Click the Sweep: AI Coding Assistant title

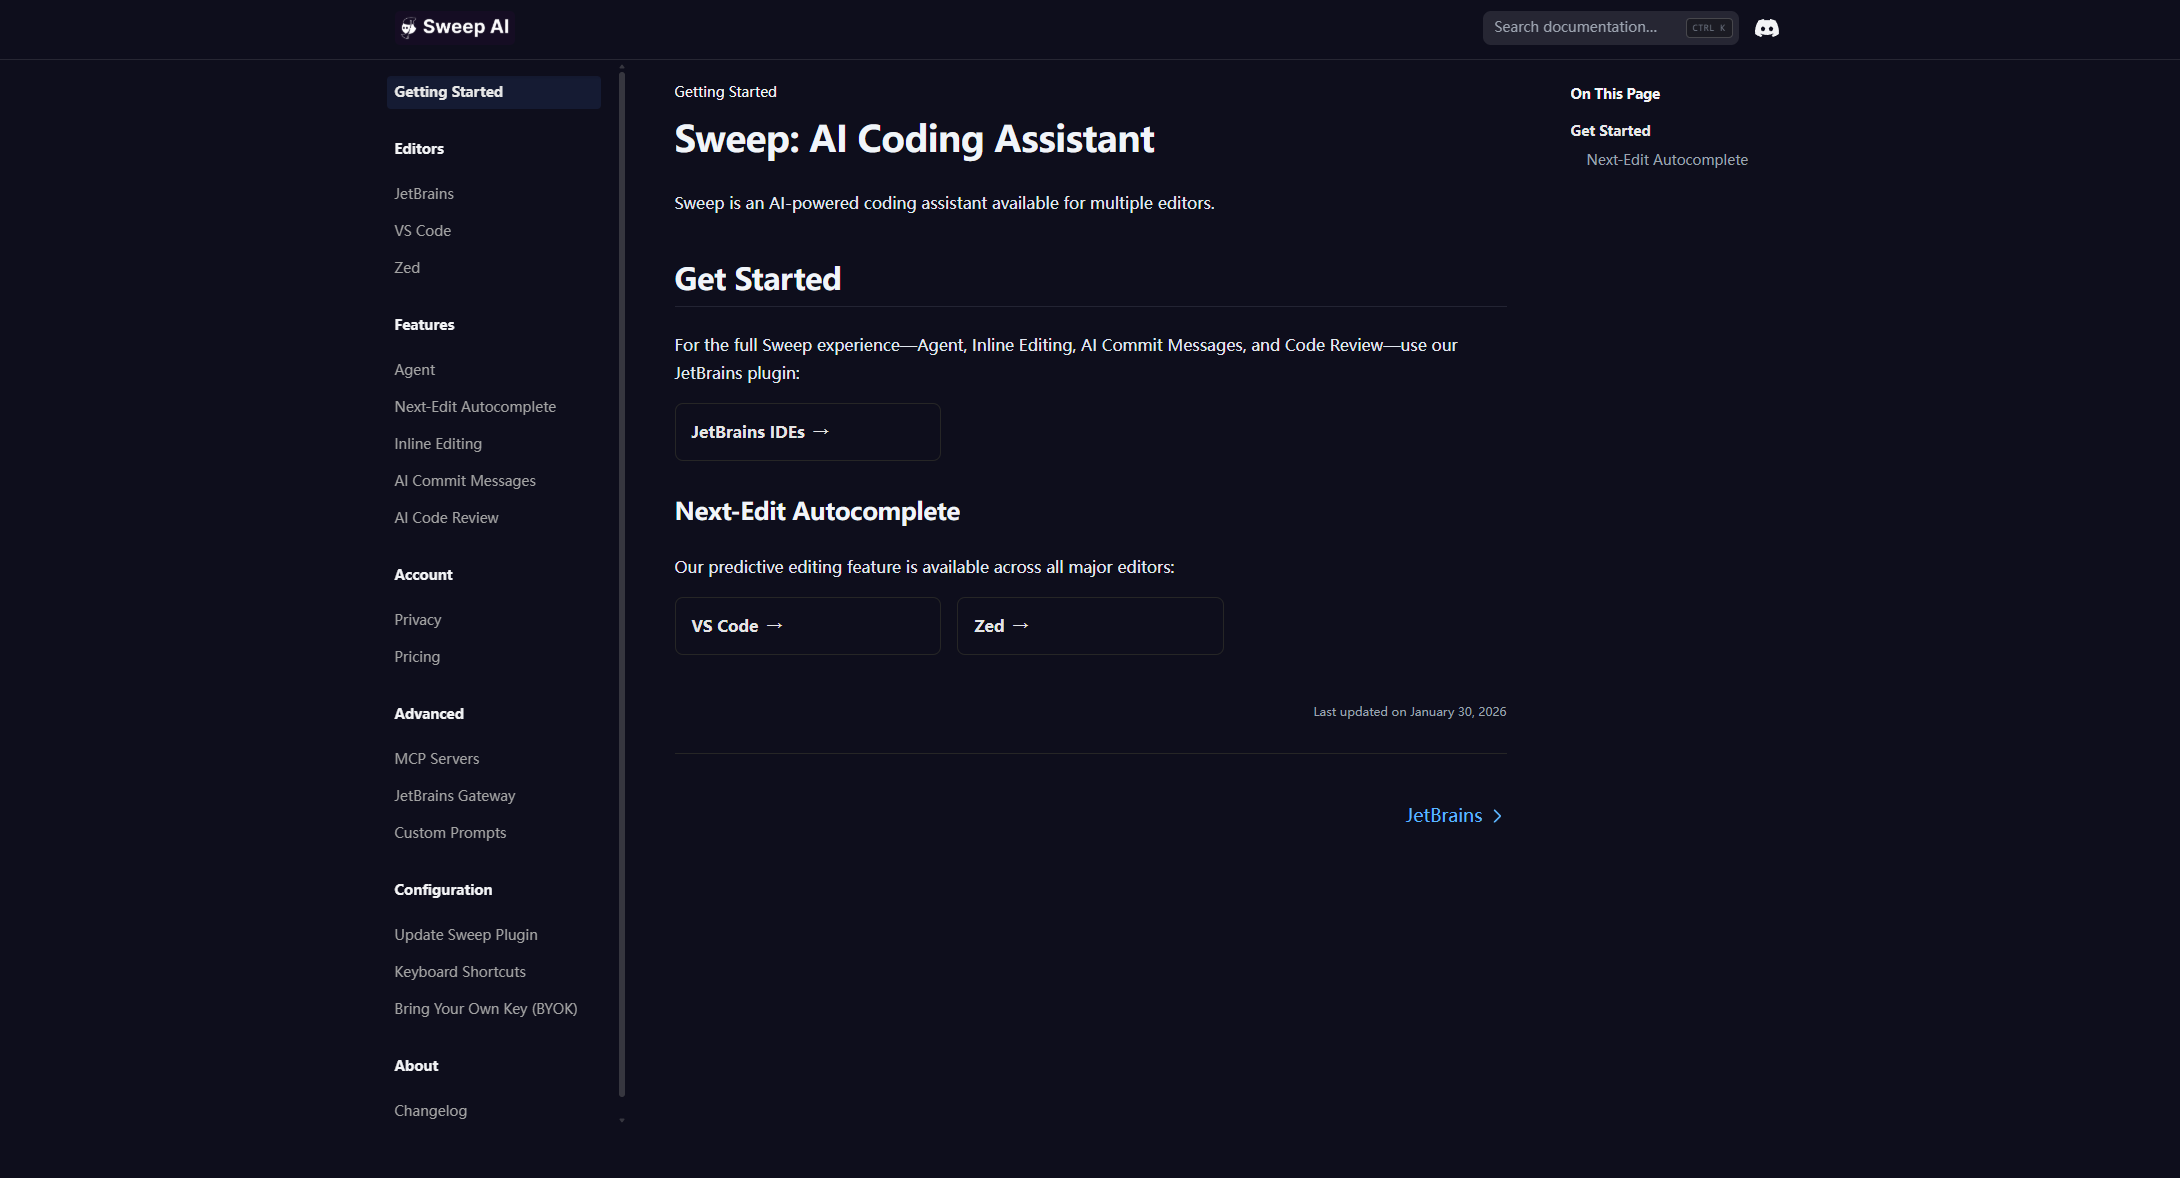coord(914,139)
